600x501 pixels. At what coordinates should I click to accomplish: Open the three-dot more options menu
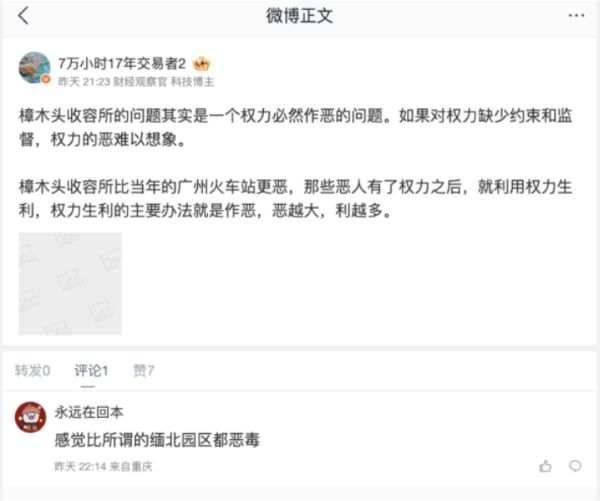(x=576, y=16)
